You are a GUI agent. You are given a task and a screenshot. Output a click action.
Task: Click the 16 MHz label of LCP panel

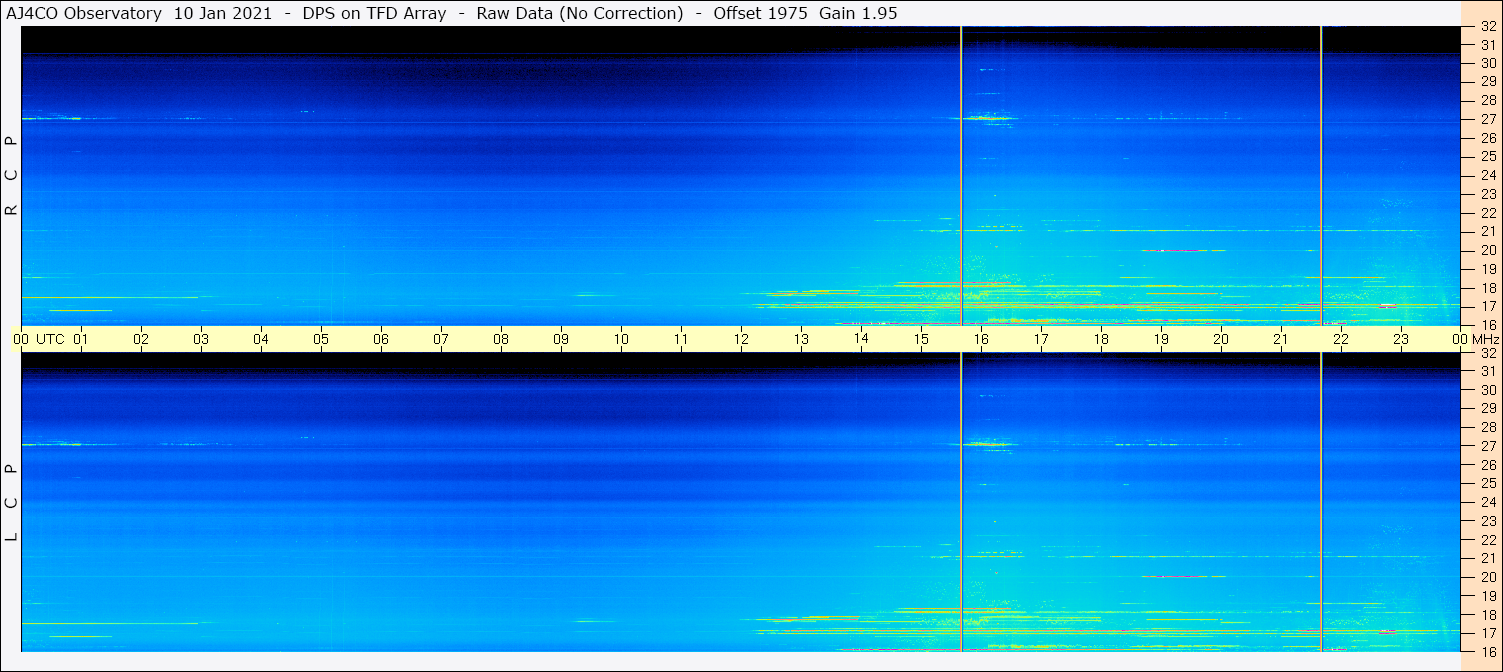[1487, 652]
